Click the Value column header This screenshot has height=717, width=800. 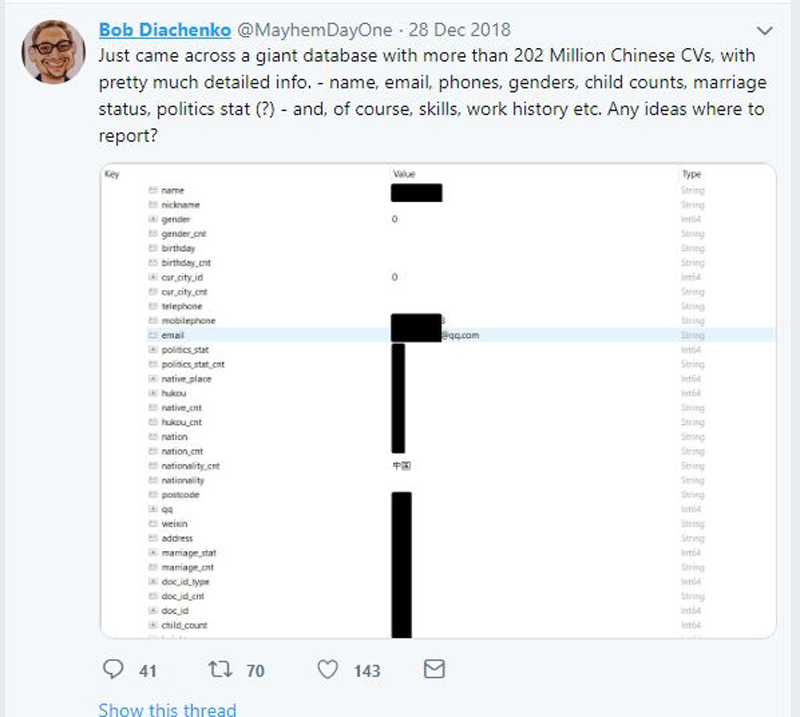tap(404, 174)
